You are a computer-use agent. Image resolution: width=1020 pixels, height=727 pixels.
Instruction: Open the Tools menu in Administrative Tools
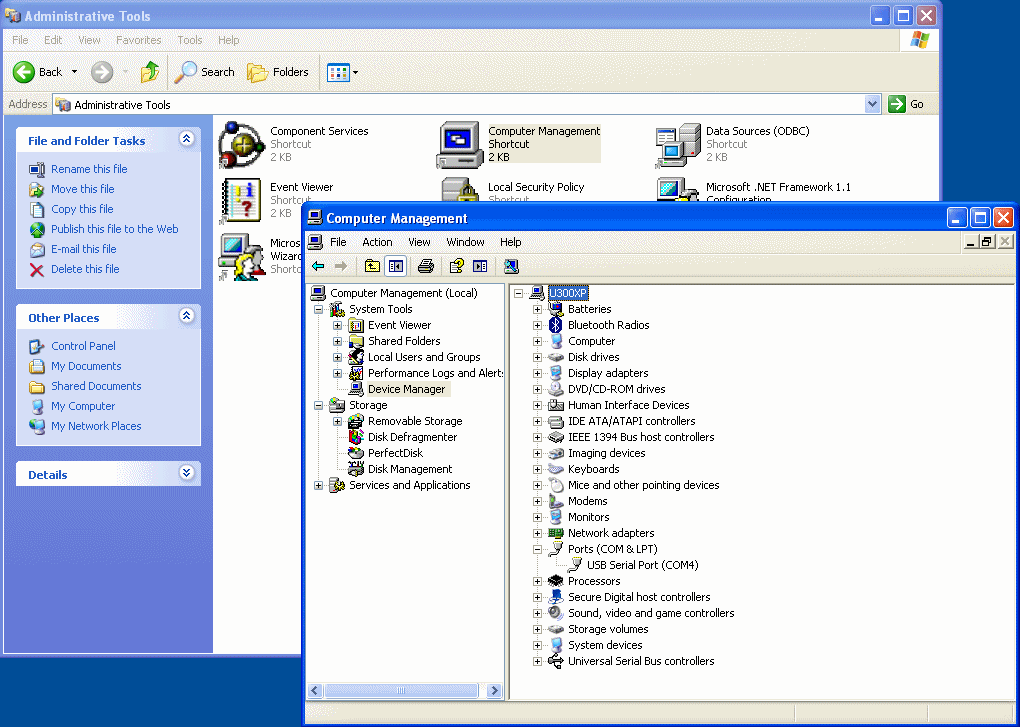(x=190, y=40)
